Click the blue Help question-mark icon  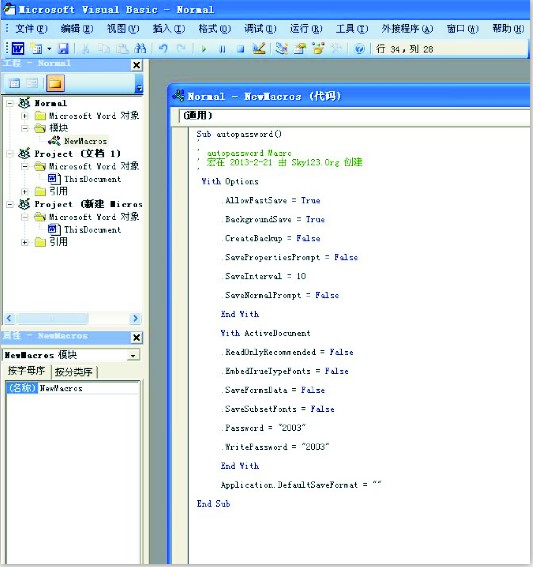pyautogui.click(x=359, y=48)
